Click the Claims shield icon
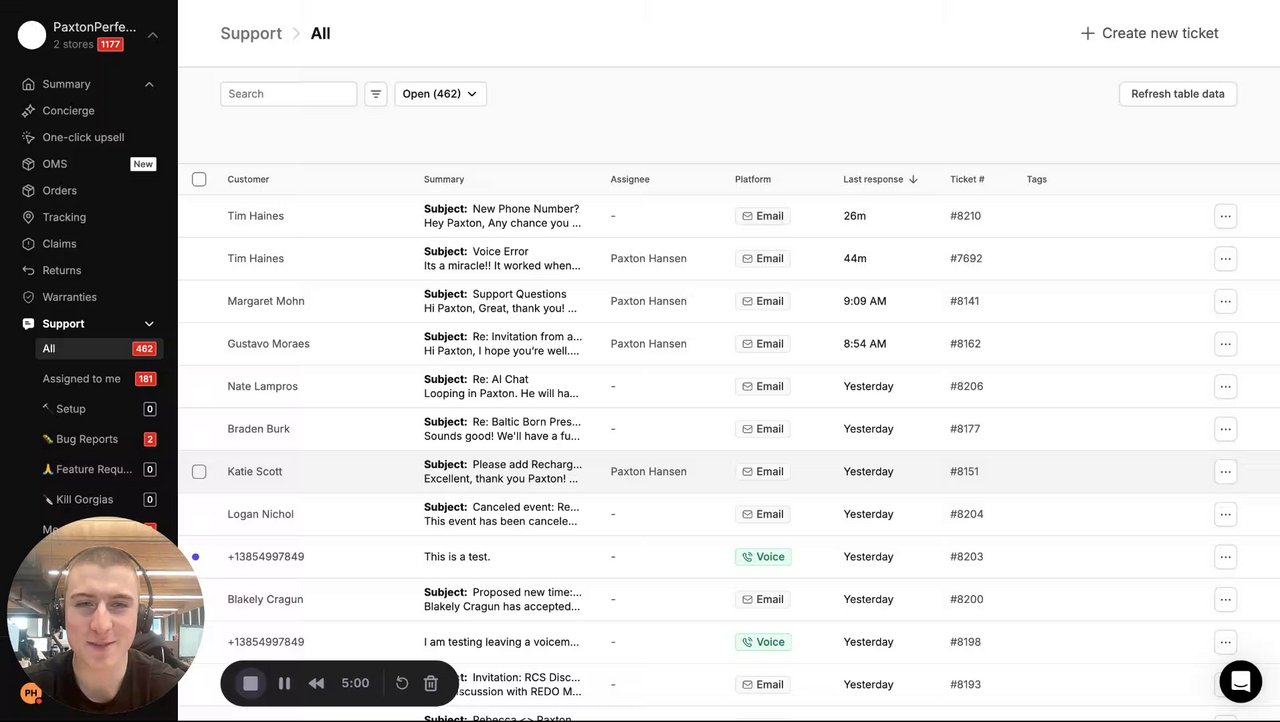Screen dimensions: 1280x722 (29, 244)
